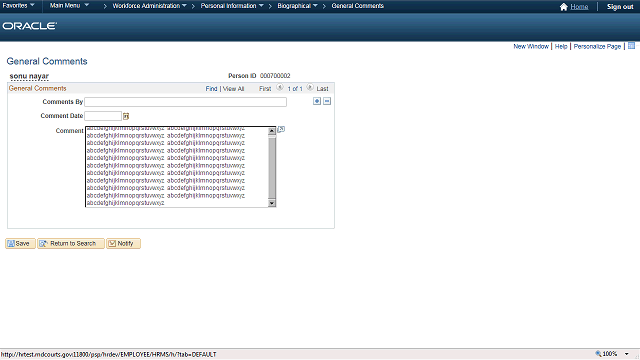Click the '1 of 1' row counter
Viewport: 640px width, 360px height.
[x=295, y=89]
